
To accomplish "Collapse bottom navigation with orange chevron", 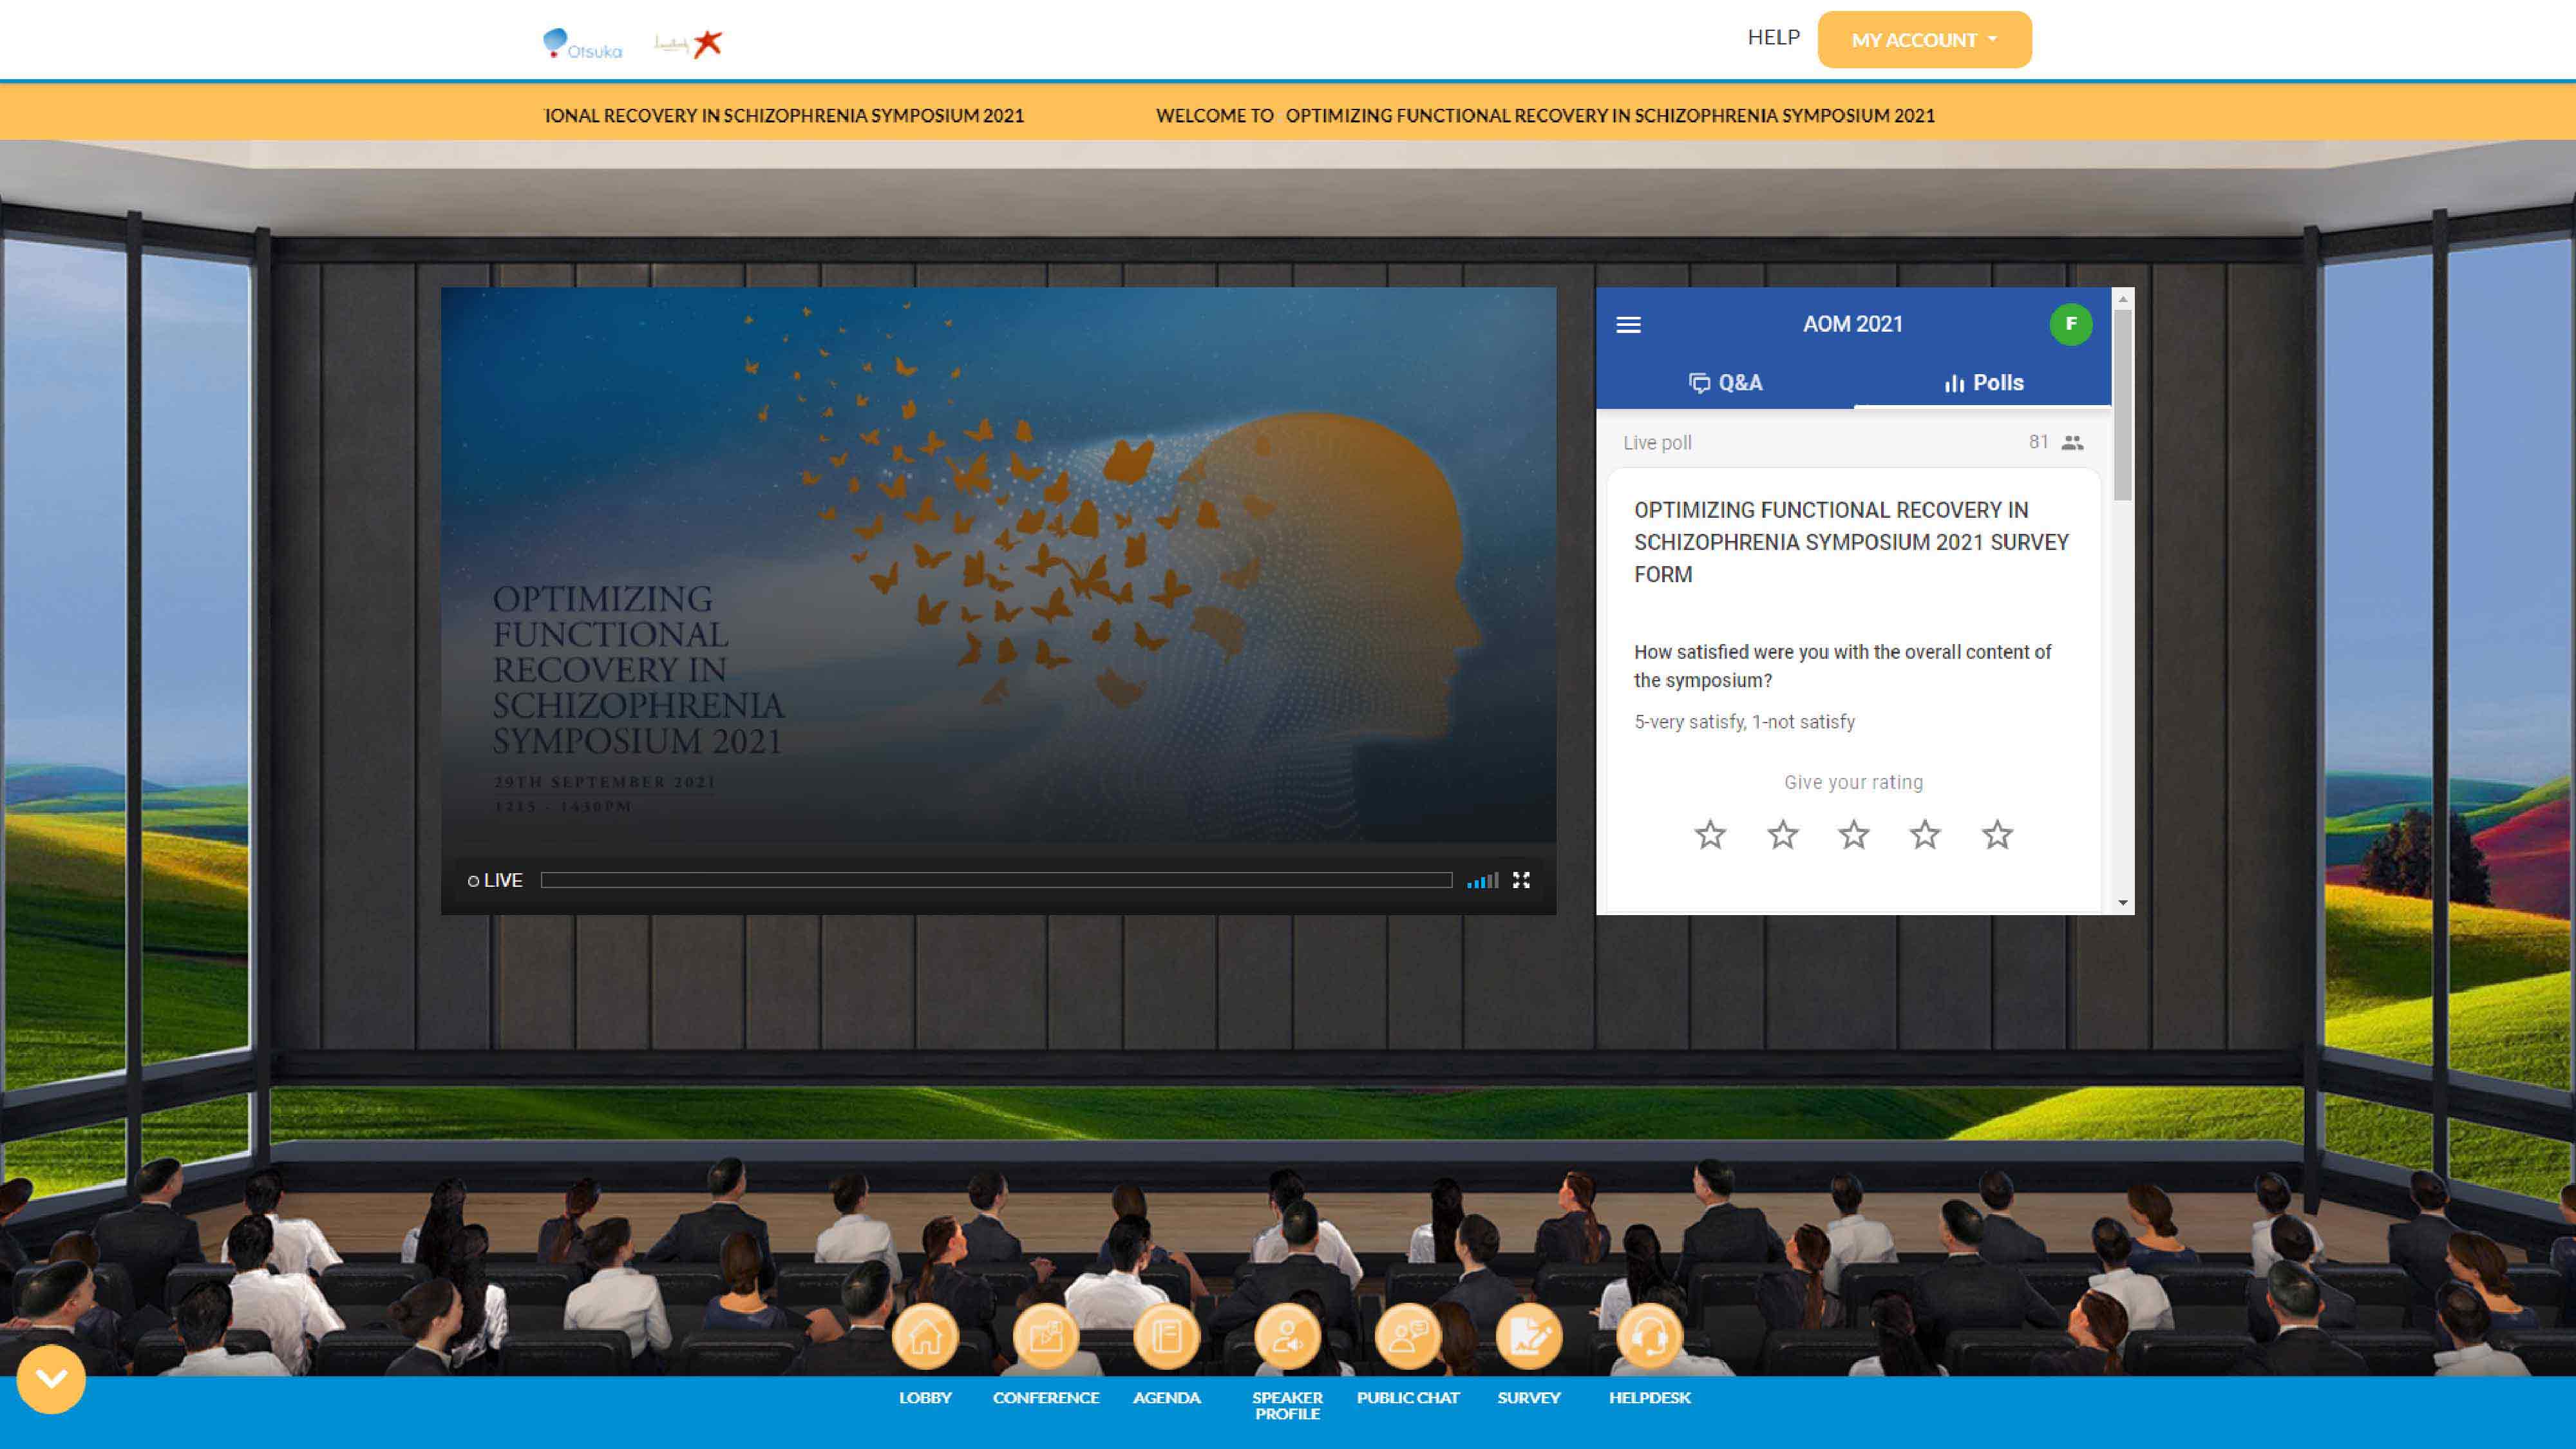I will pos(51,1379).
